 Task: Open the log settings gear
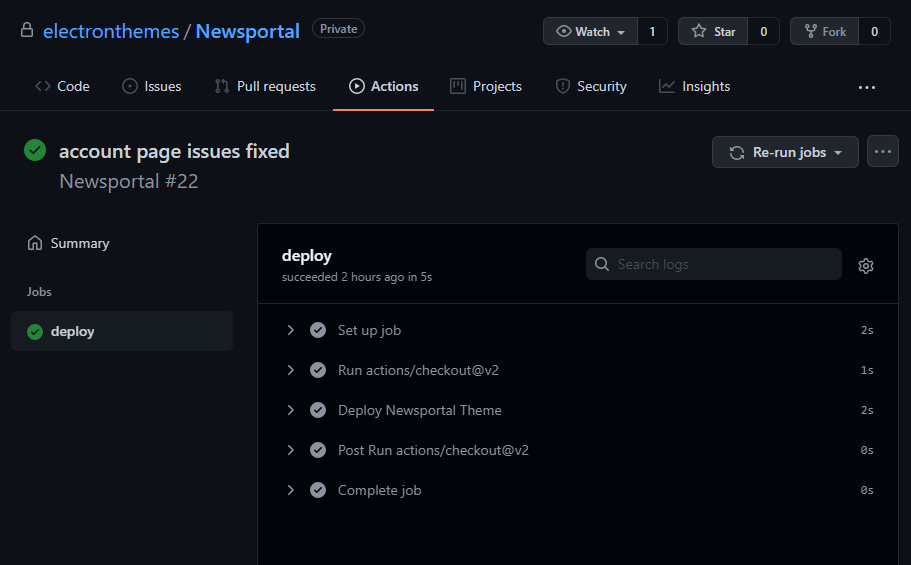(866, 266)
